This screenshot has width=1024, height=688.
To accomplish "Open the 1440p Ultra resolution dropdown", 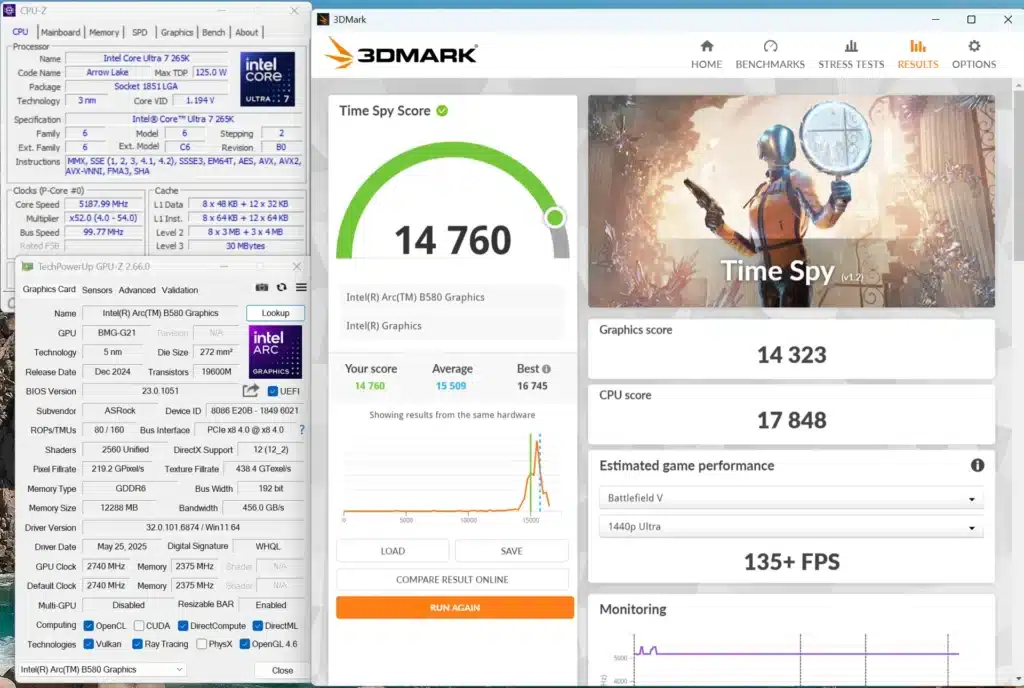I will [791, 527].
